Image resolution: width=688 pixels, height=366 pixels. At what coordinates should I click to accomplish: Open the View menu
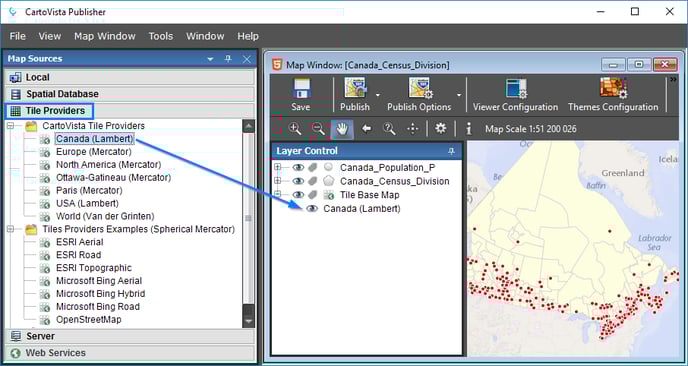click(x=50, y=36)
